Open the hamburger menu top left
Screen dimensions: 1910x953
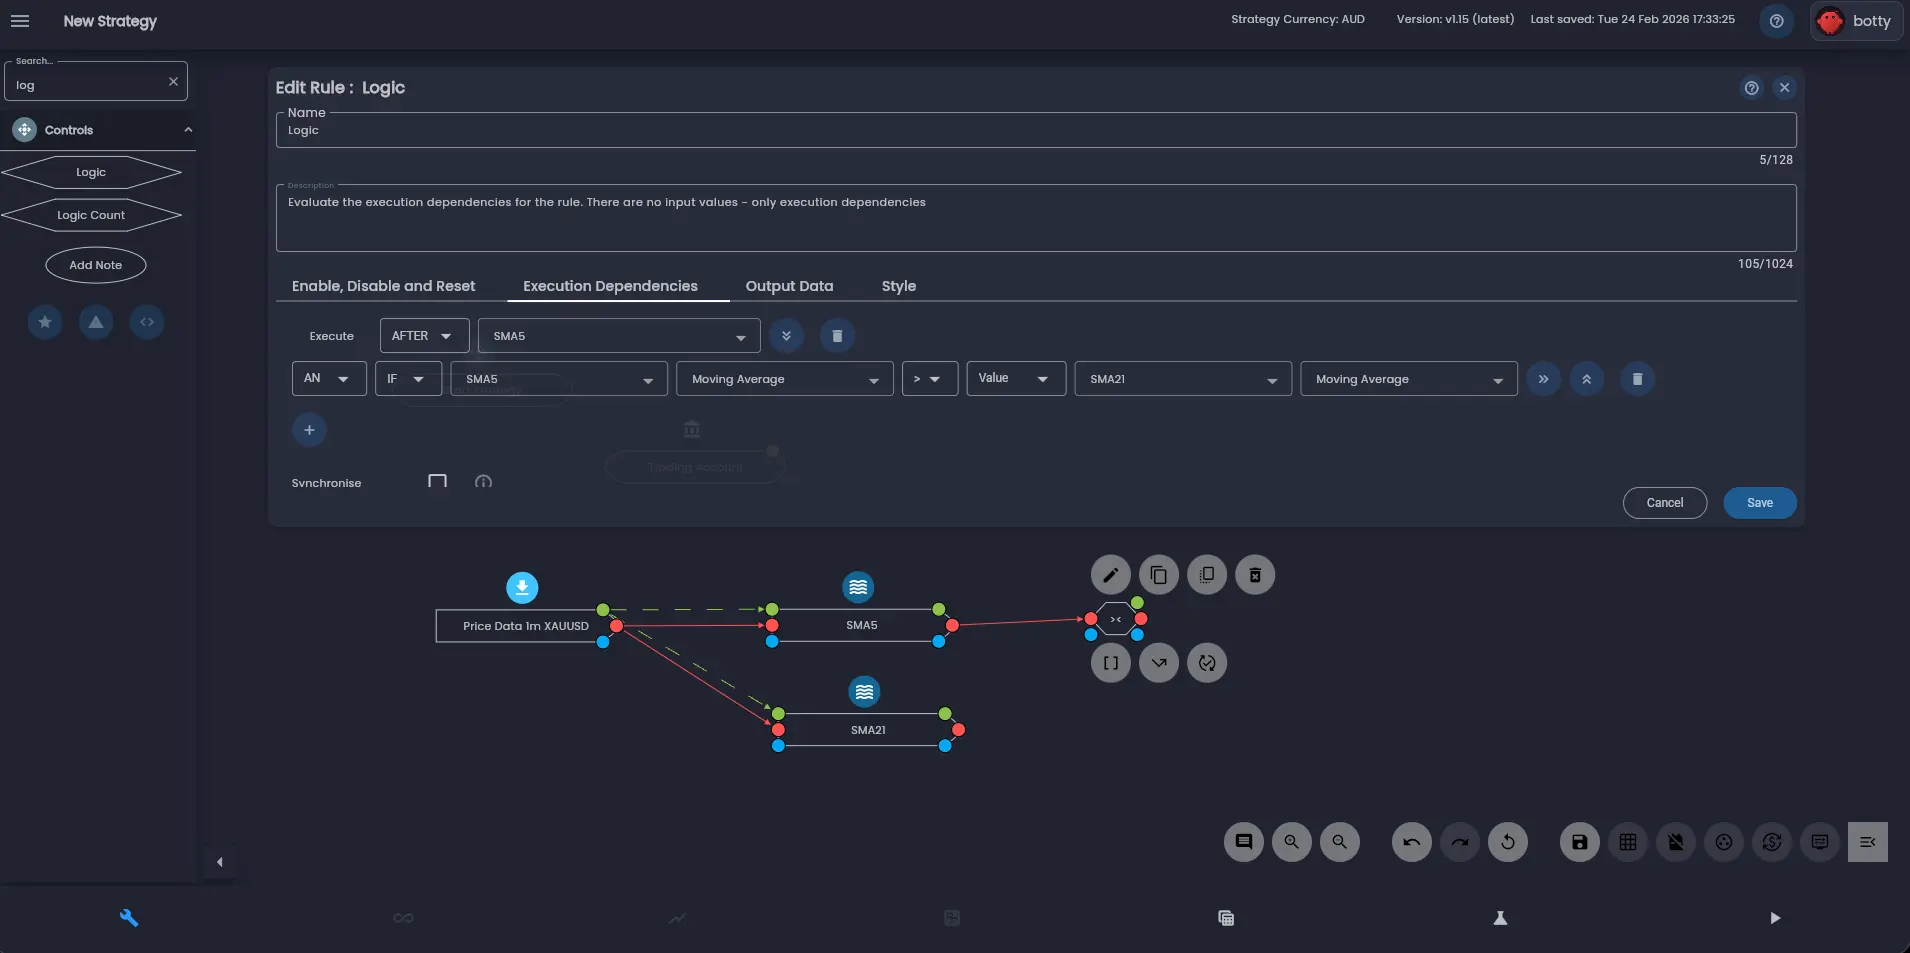click(x=20, y=21)
